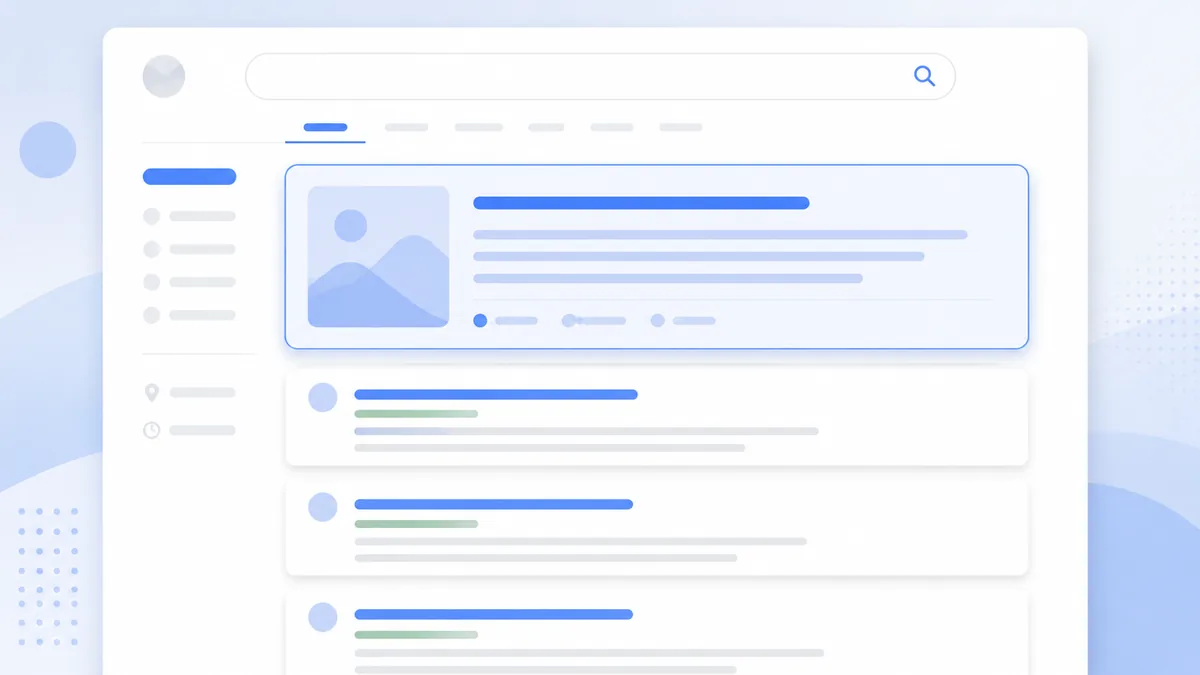Select the active blue underlined tab
This screenshot has width=1200, height=675.
point(325,127)
